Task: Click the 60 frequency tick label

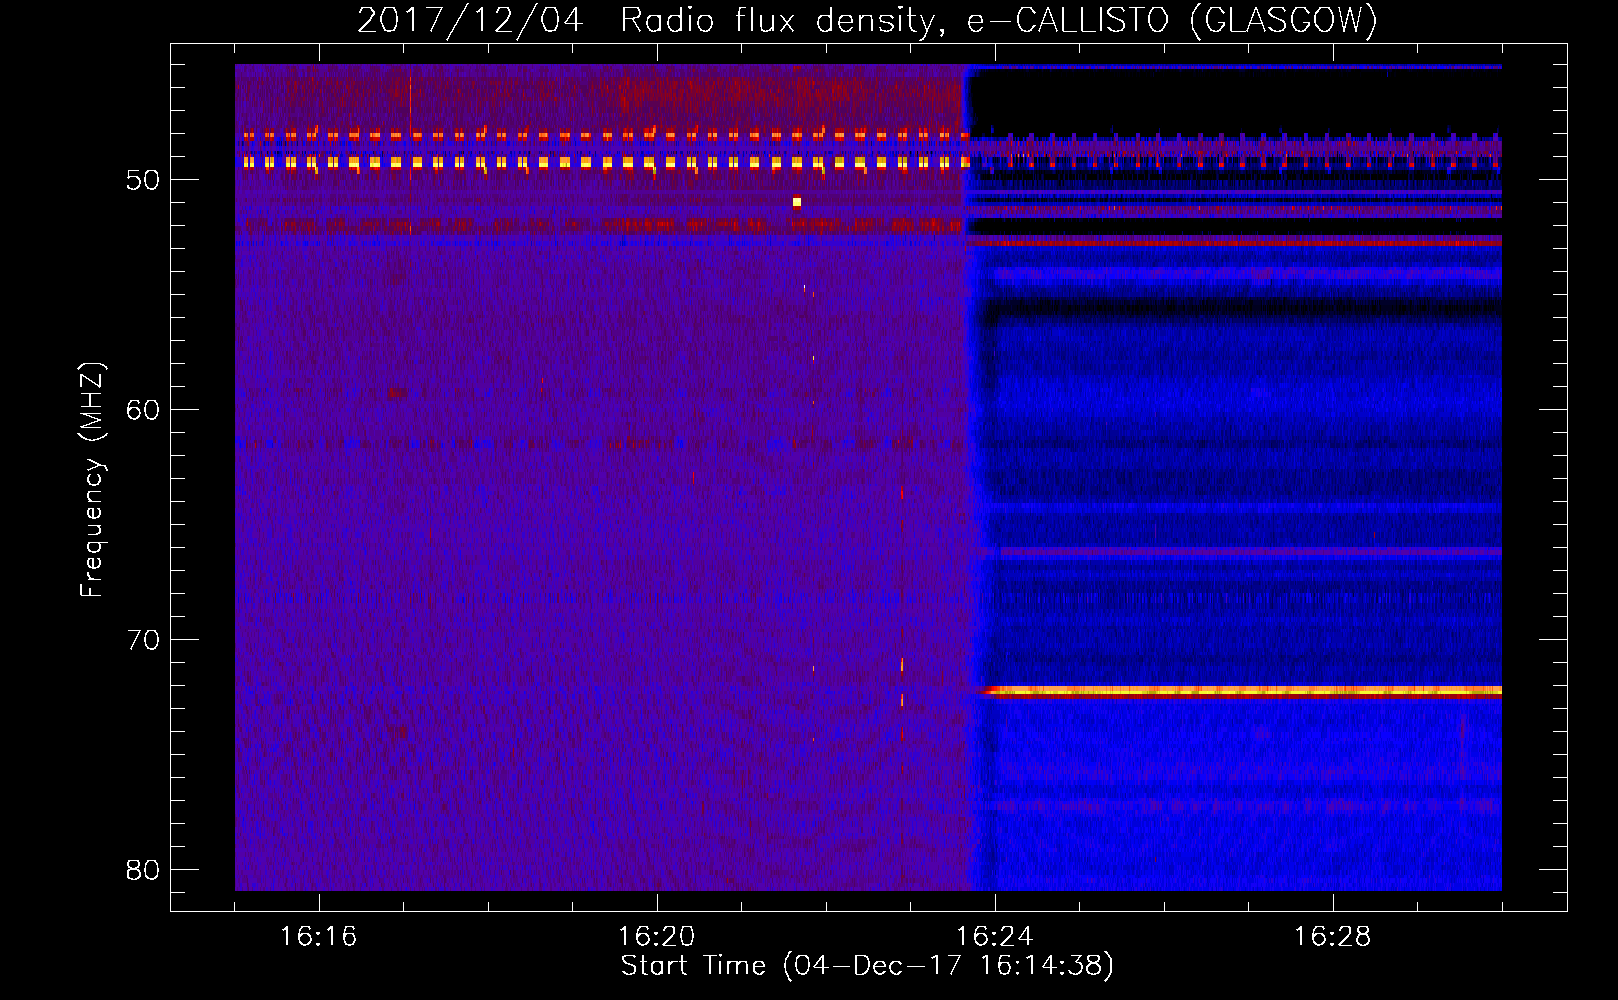Action: 143,410
